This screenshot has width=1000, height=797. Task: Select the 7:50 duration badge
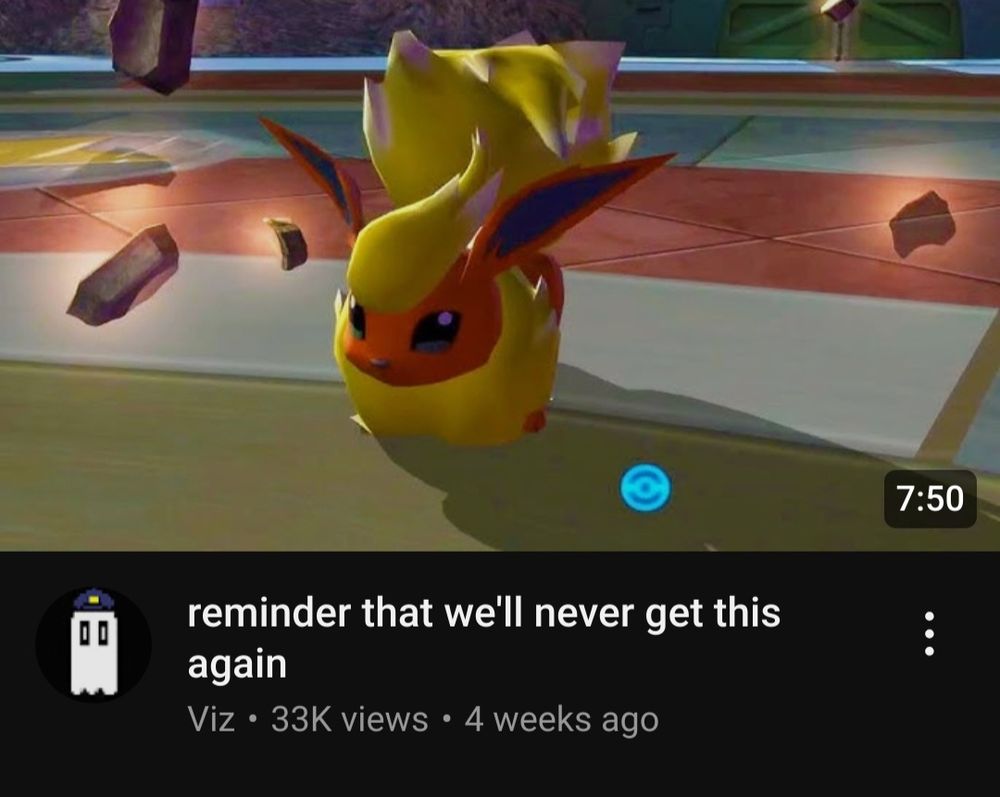930,499
